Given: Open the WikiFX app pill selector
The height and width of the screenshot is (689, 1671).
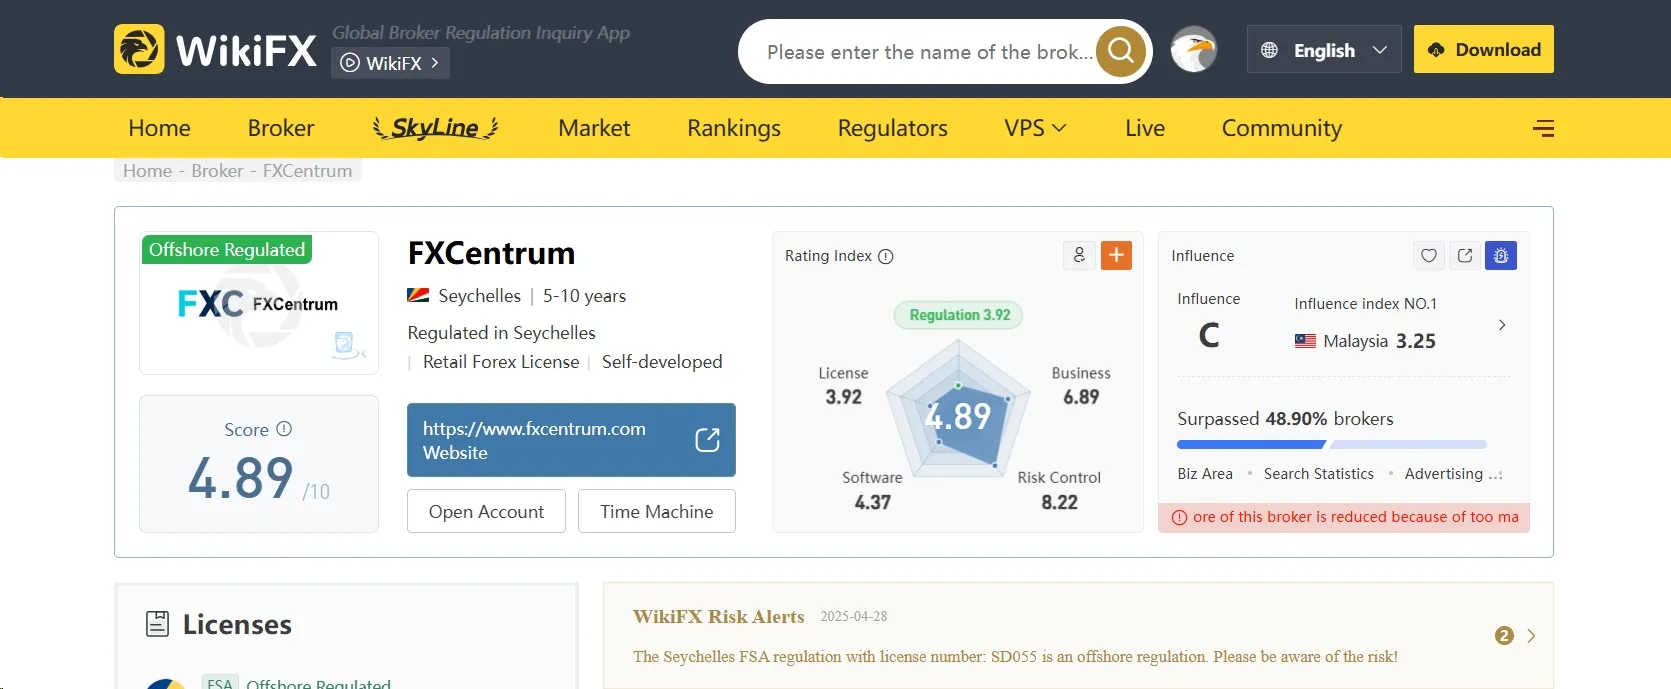Looking at the screenshot, I should click(390, 63).
